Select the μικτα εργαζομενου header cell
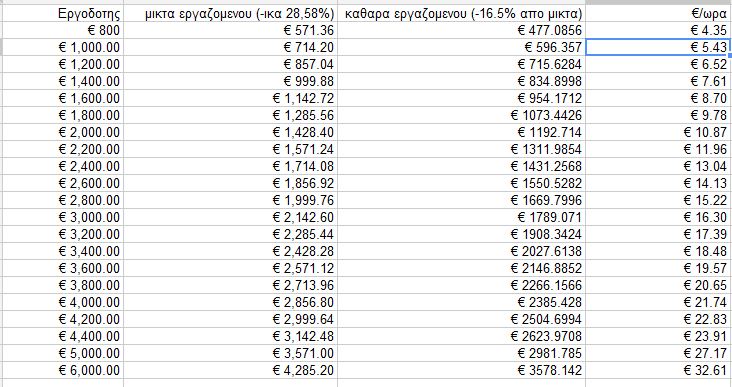The width and height of the screenshot is (732, 387). 230,14
